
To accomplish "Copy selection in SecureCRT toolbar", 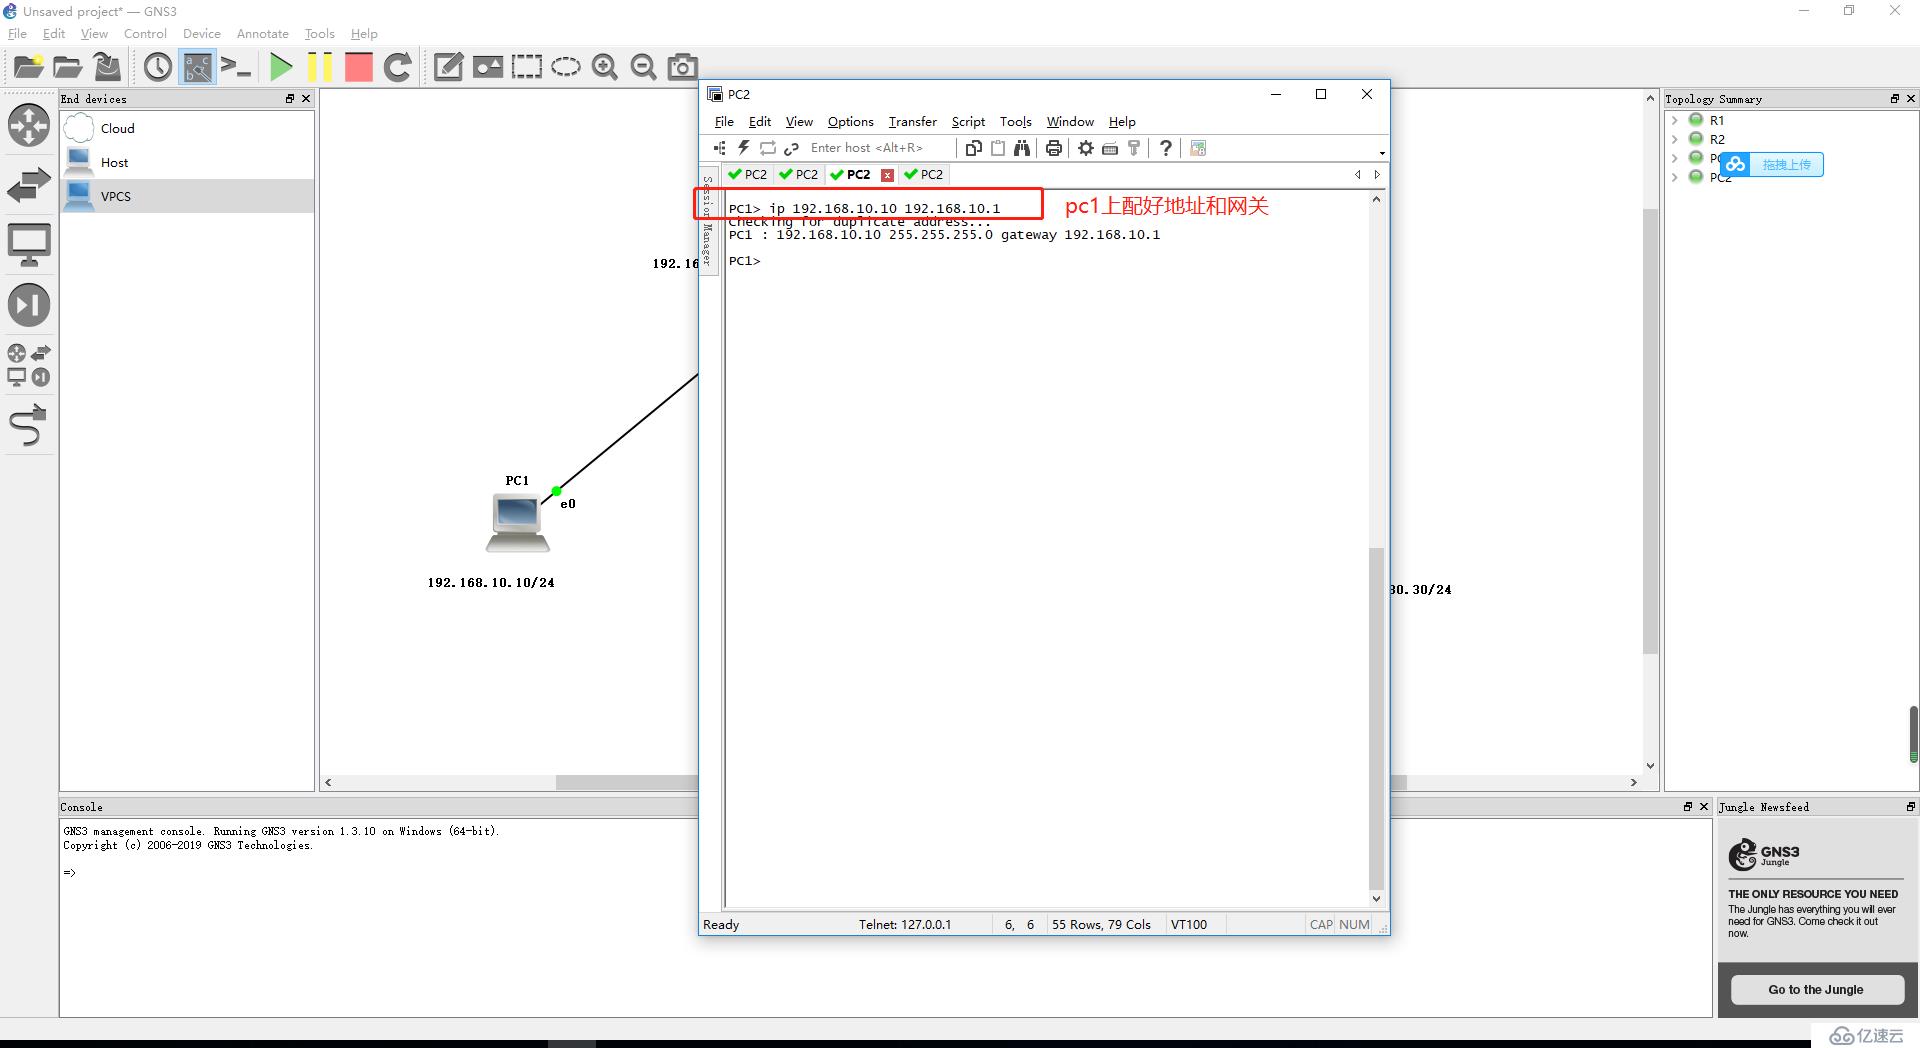I will 973,148.
